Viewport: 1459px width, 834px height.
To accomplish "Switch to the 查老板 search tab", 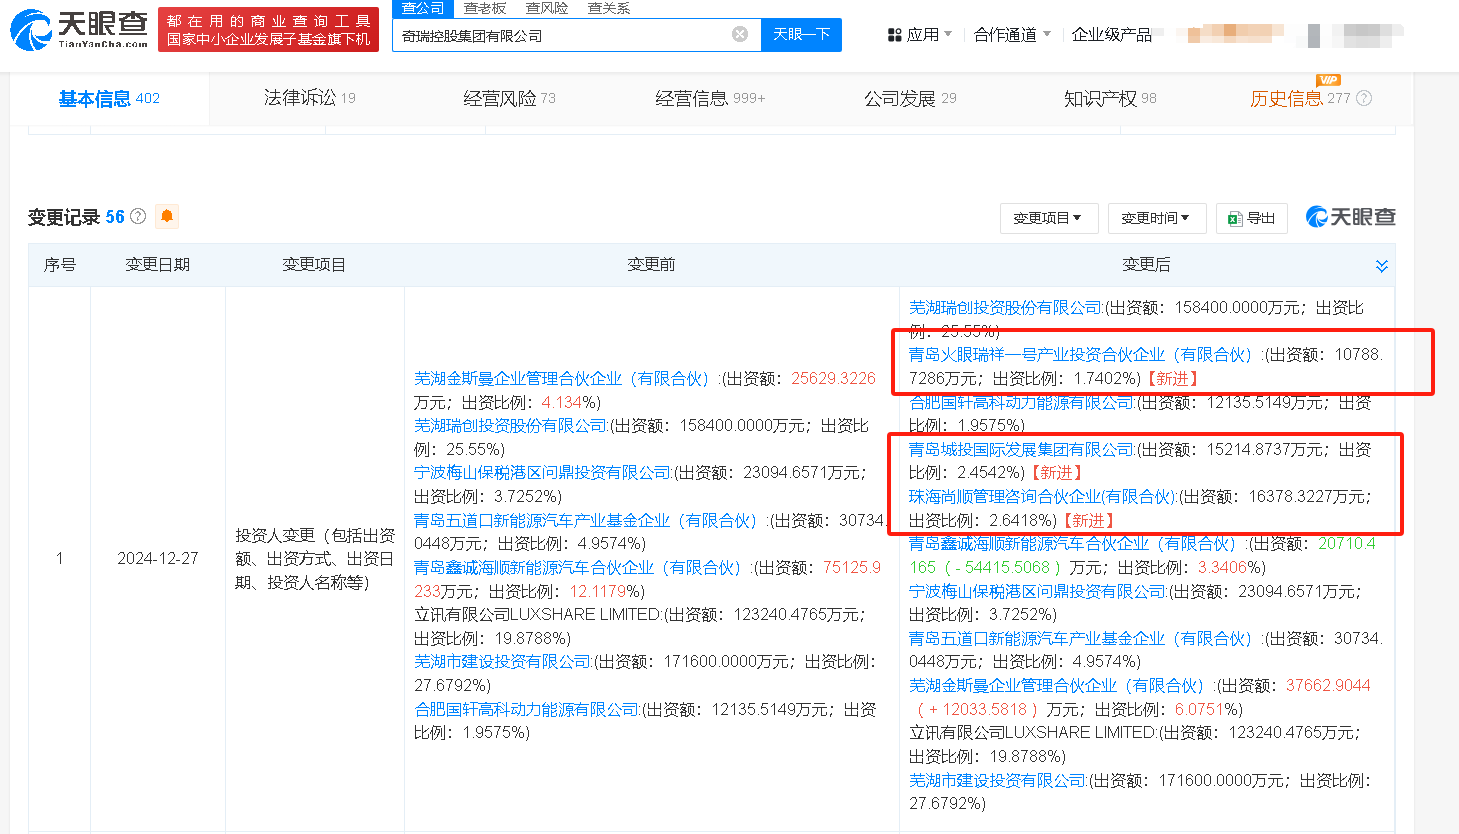I will tap(485, 8).
